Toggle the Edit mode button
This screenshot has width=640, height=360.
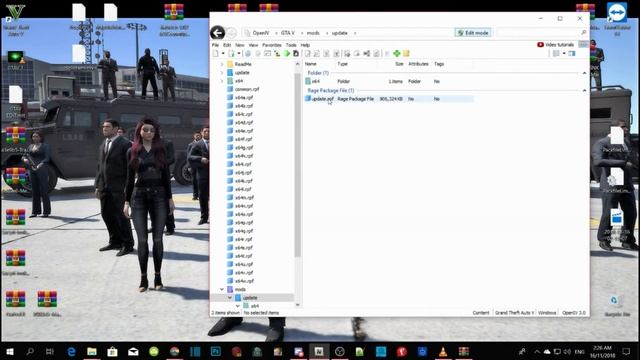tap(473, 33)
